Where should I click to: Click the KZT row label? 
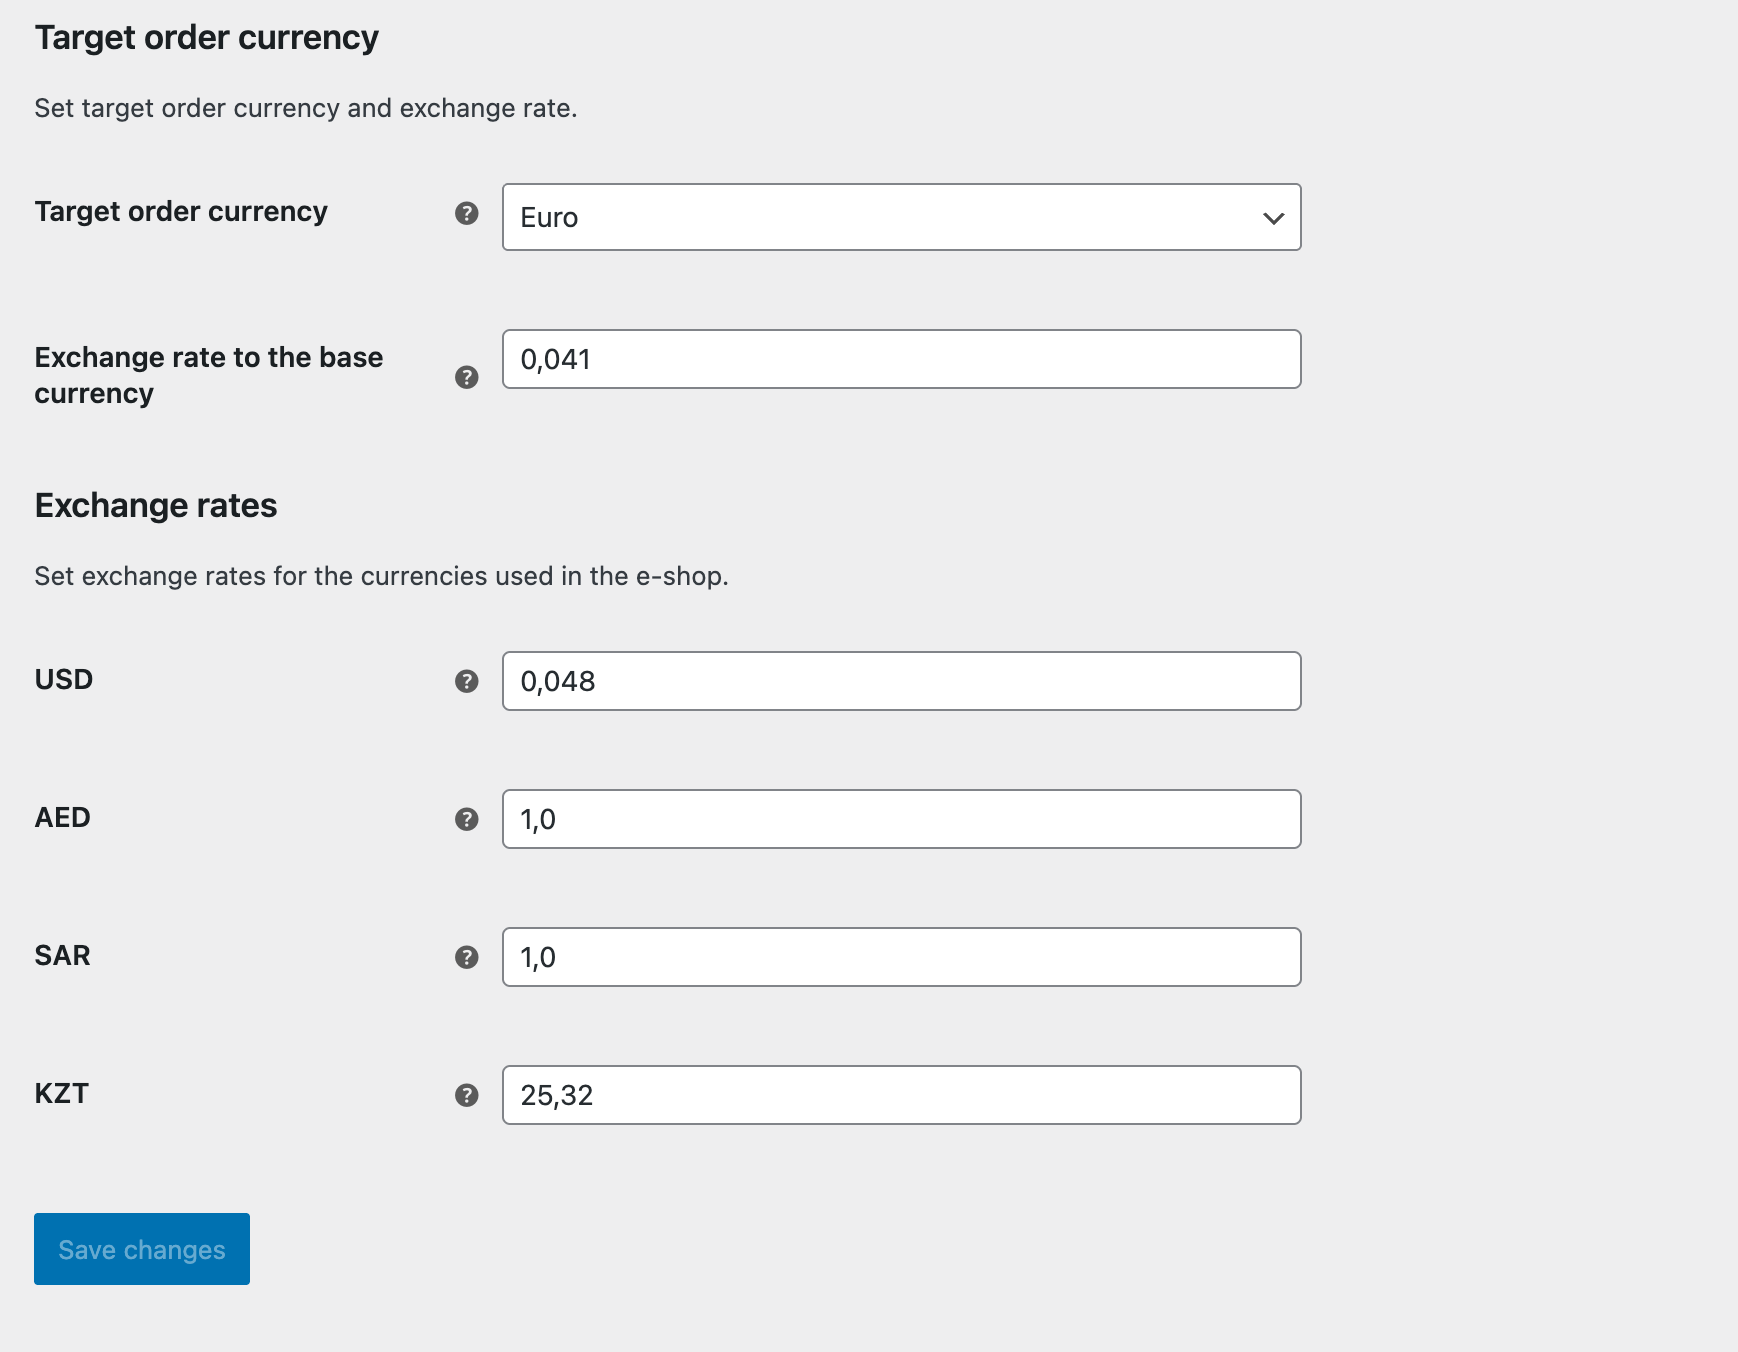point(62,1094)
